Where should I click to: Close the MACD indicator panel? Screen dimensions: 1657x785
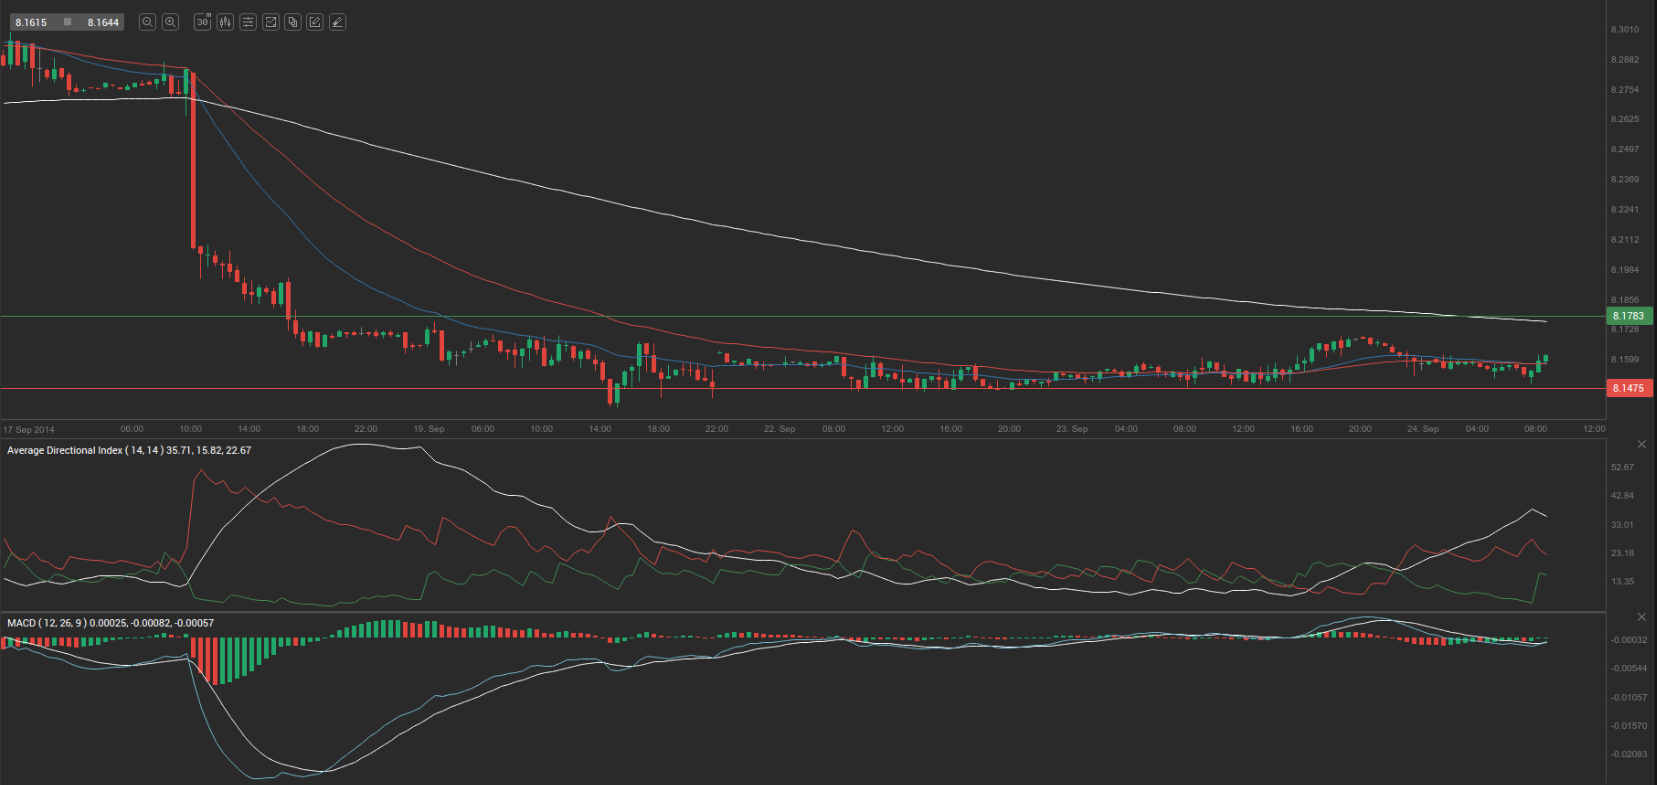coord(1641,617)
